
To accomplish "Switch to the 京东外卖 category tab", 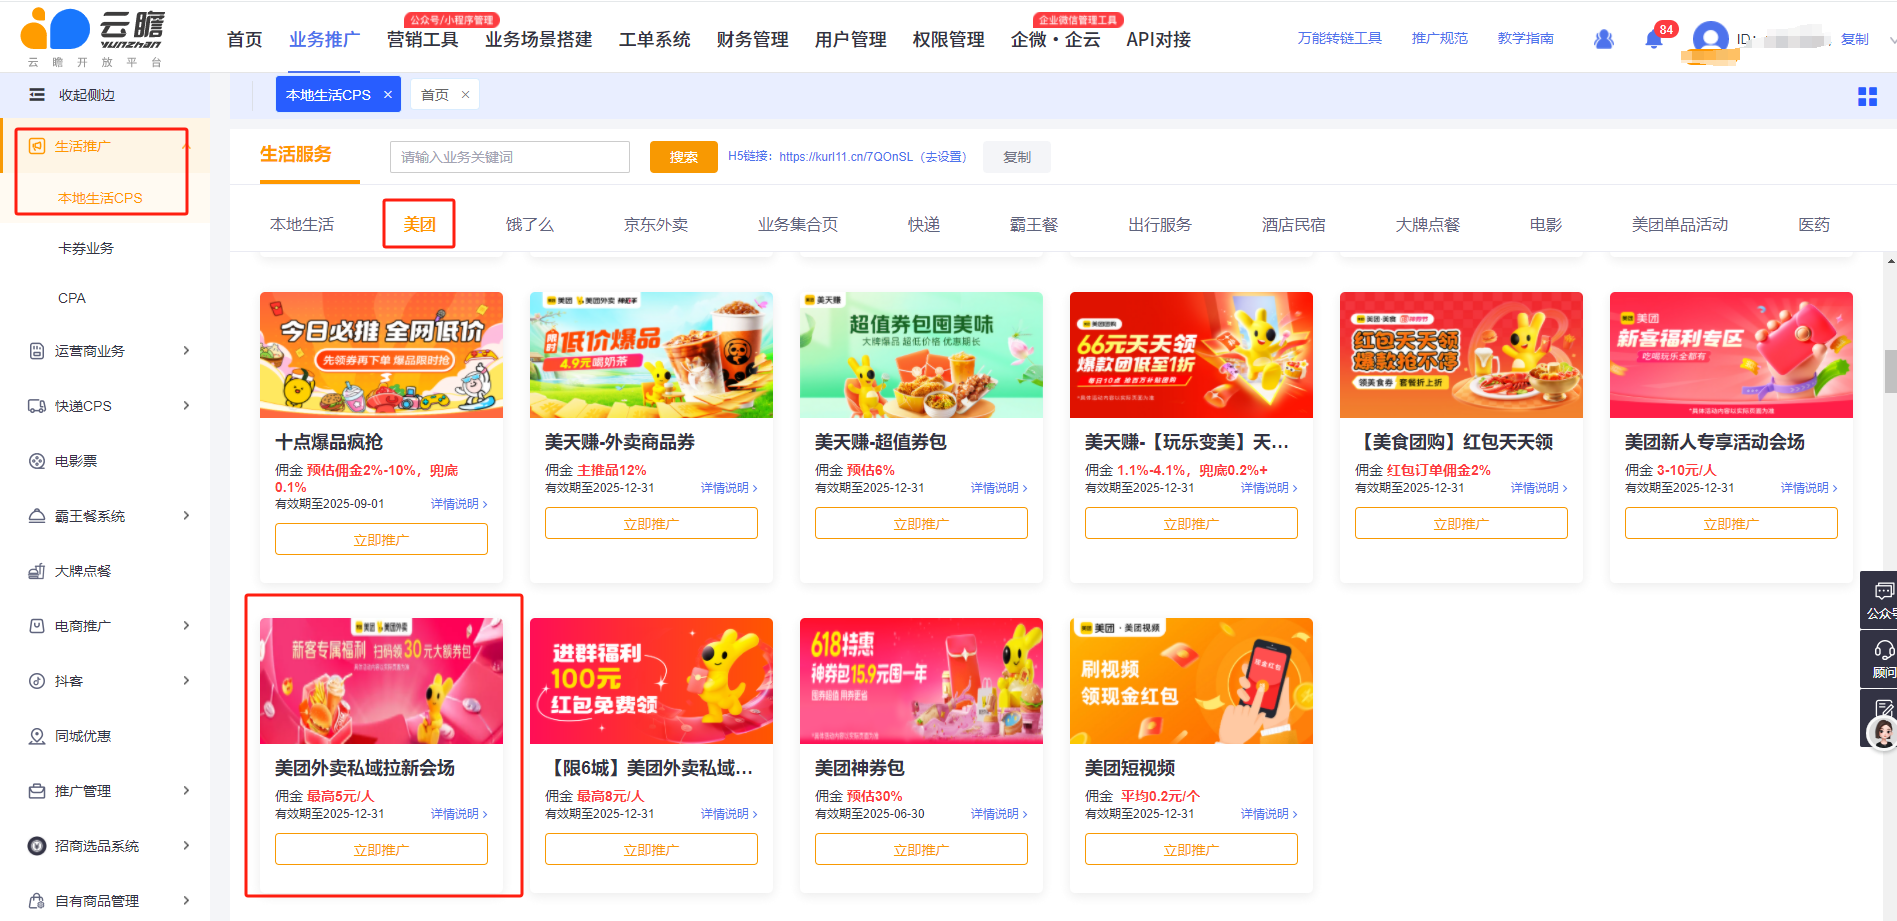I will point(656,224).
